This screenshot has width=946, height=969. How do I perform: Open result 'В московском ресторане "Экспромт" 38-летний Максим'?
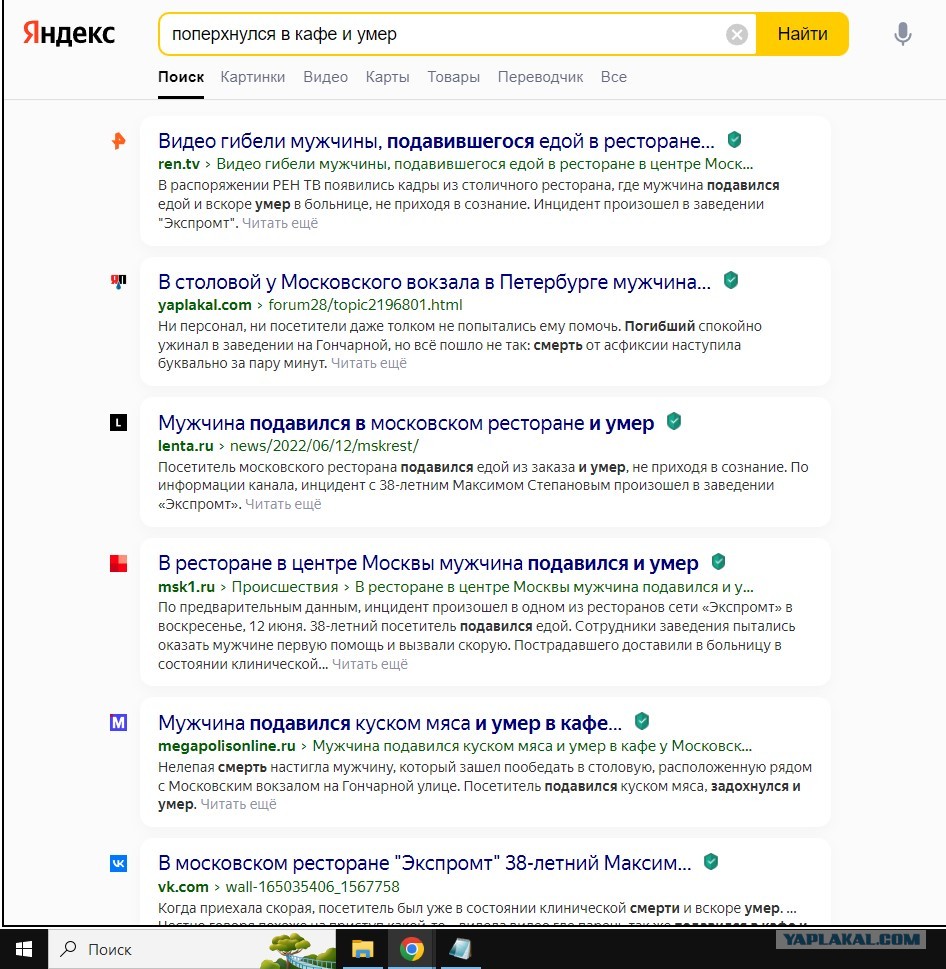pyautogui.click(x=424, y=863)
